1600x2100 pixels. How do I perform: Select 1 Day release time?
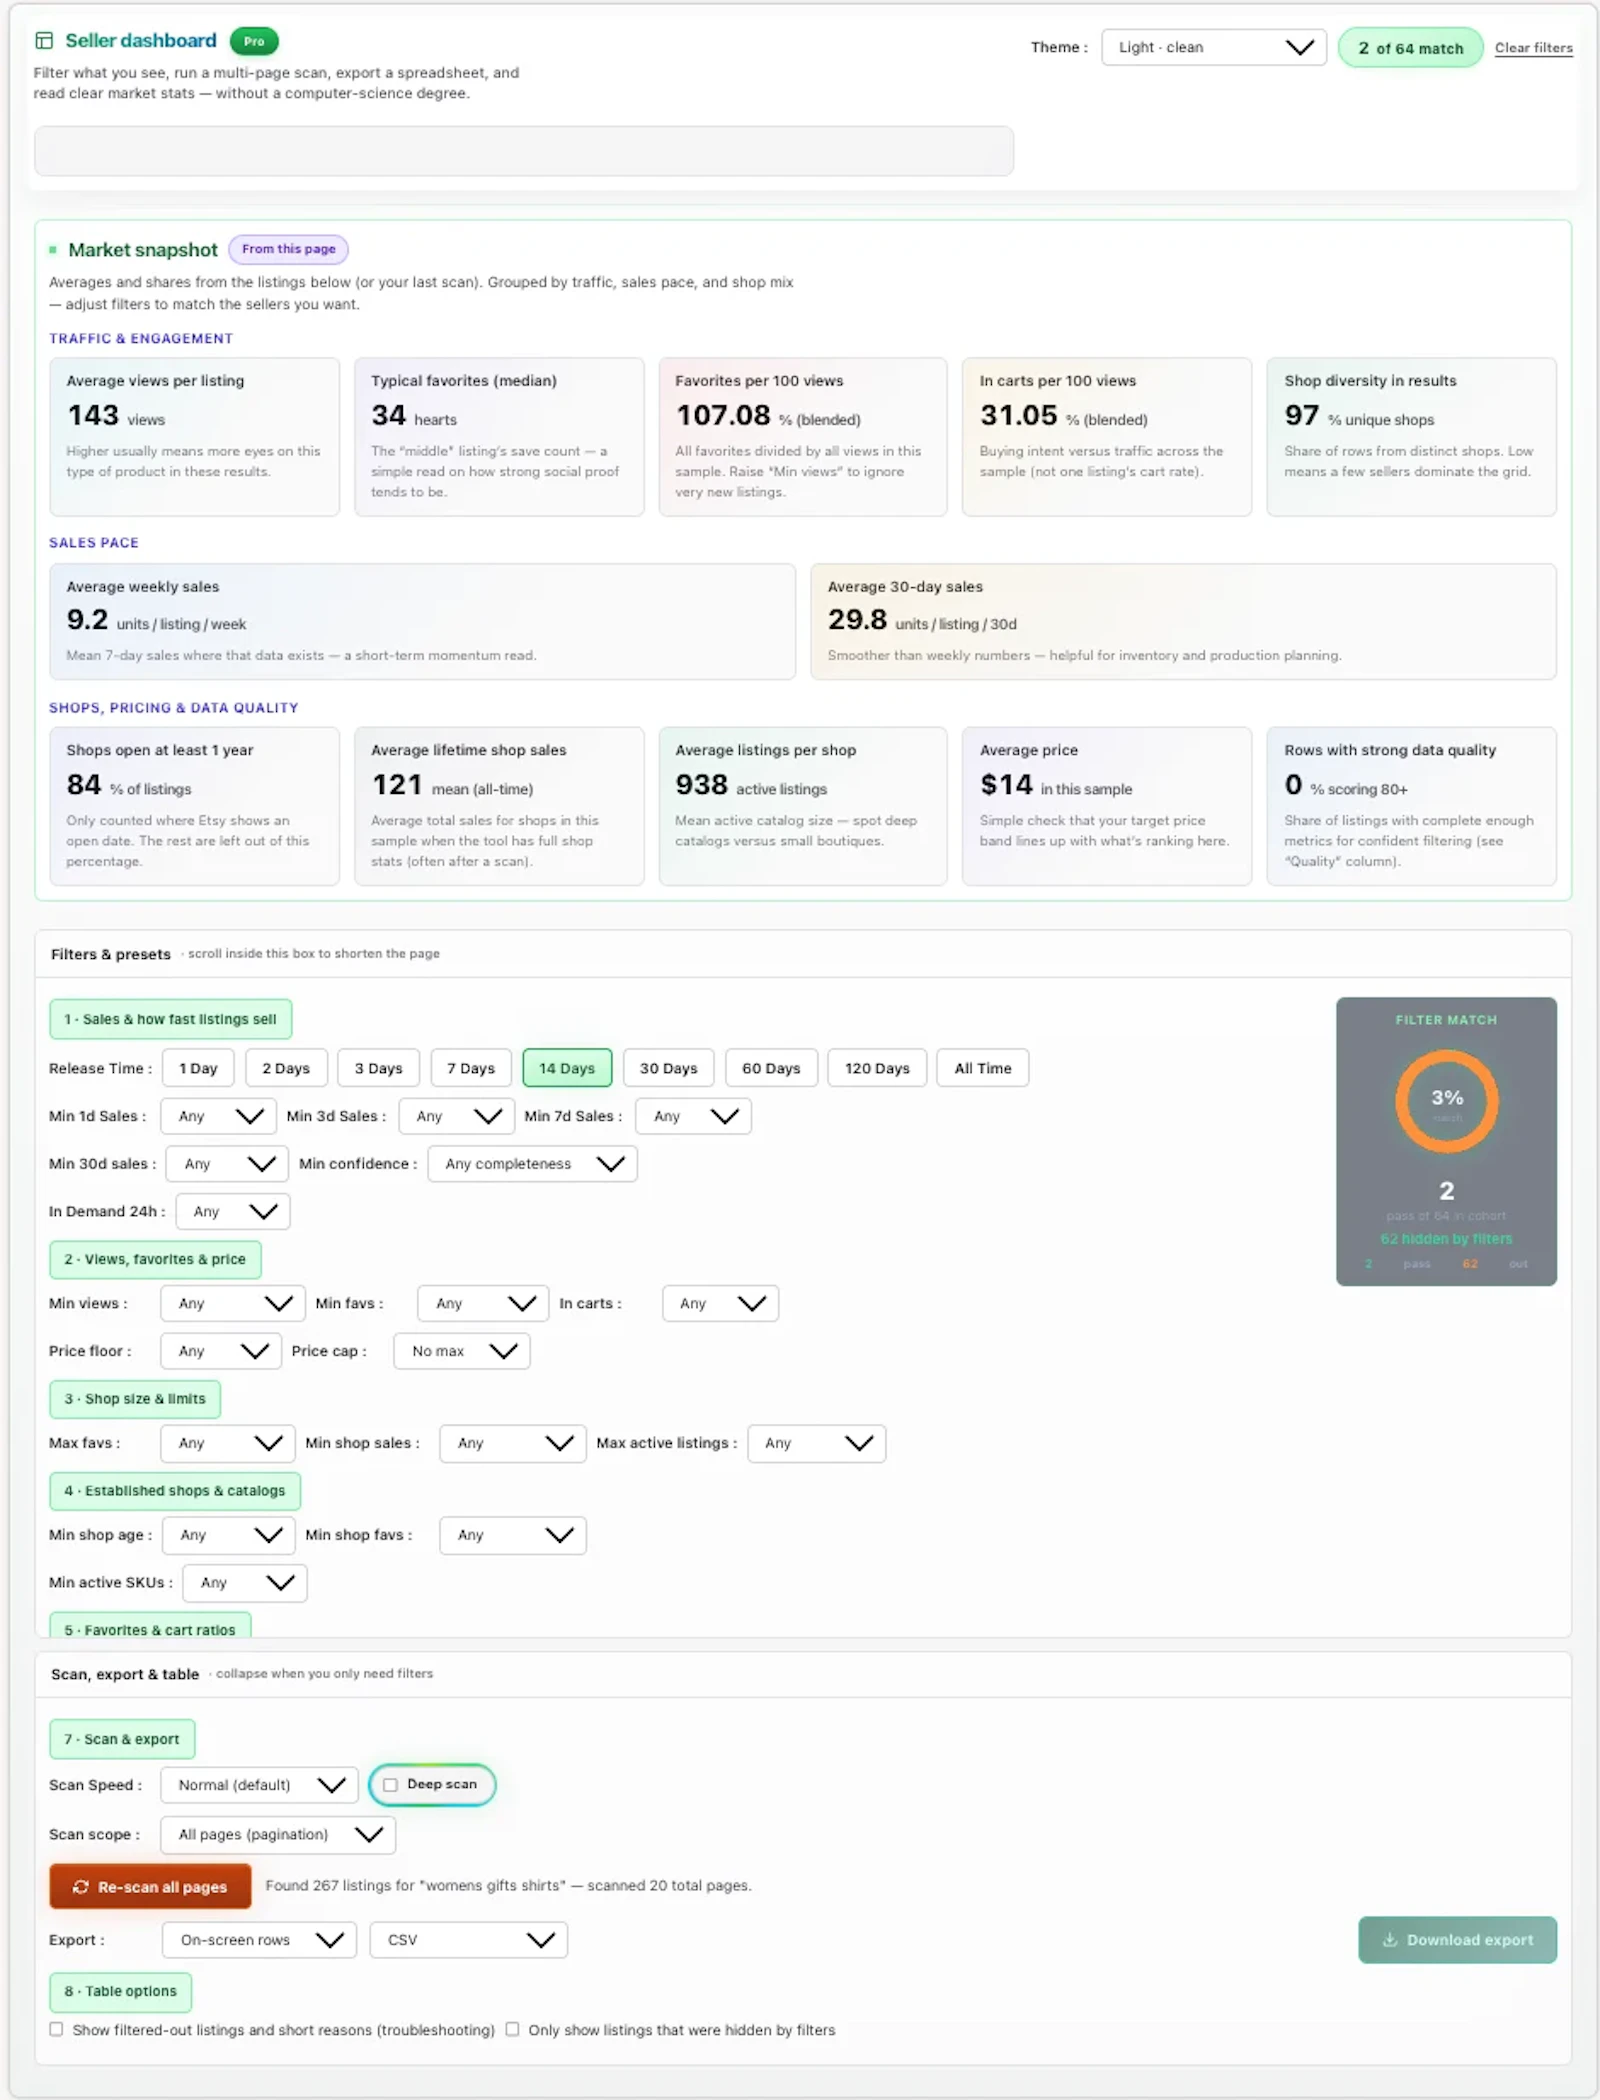pos(198,1068)
